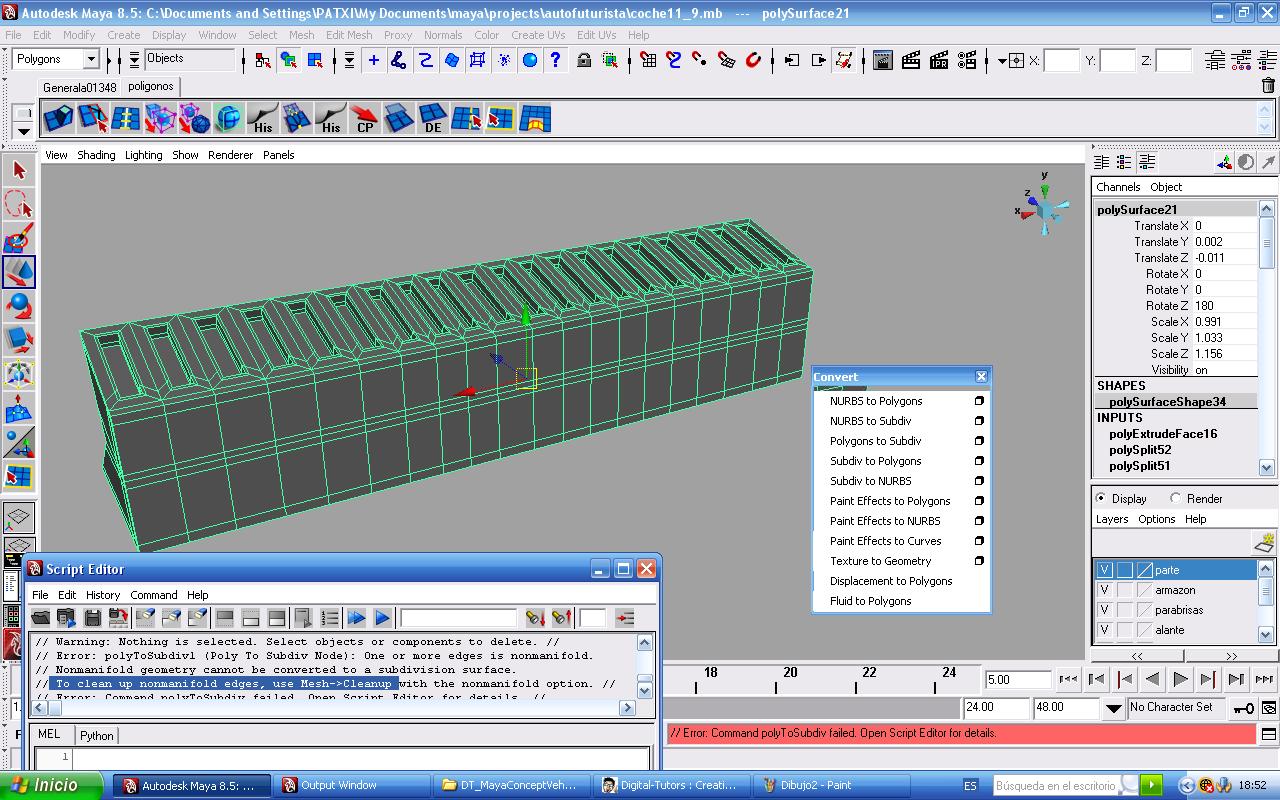The image size is (1280, 800).
Task: Switch to the Python tab
Action: tap(97, 735)
